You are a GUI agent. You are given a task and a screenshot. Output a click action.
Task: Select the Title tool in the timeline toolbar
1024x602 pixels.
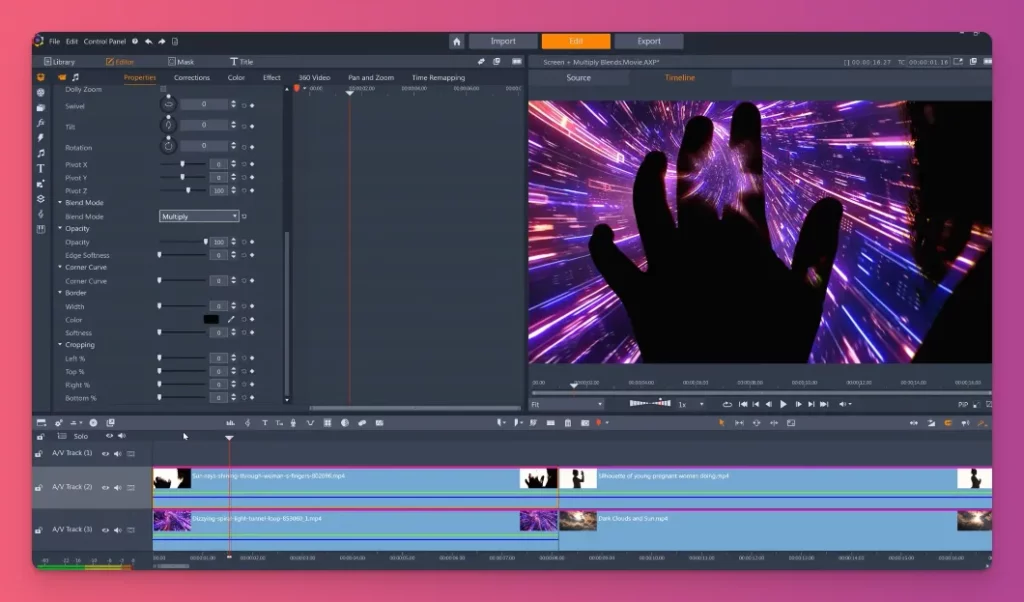(265, 422)
